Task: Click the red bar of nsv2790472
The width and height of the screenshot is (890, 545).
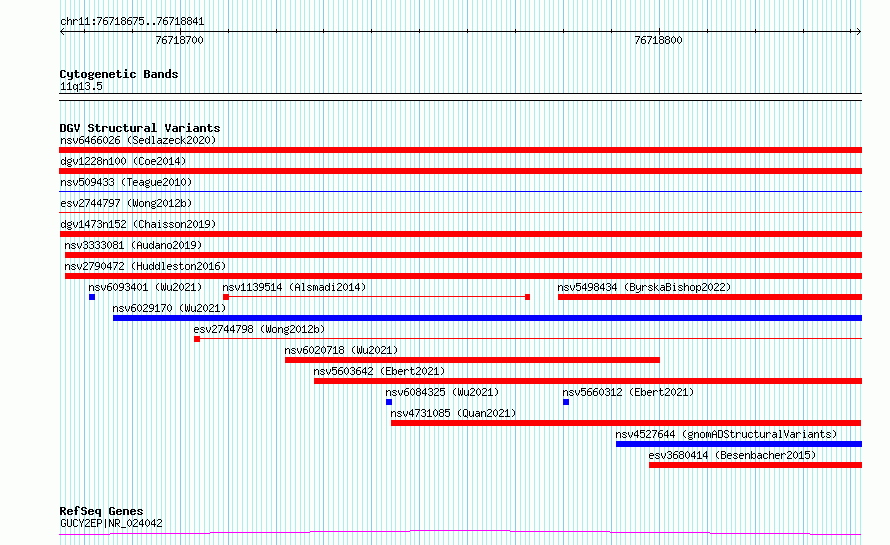Action: click(x=463, y=276)
